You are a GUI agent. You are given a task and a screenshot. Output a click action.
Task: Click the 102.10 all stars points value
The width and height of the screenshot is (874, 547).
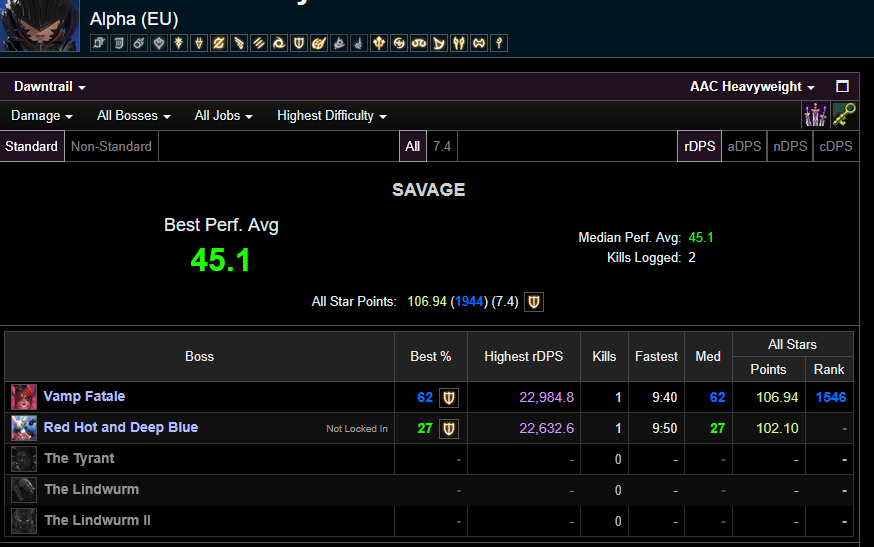tap(777, 428)
